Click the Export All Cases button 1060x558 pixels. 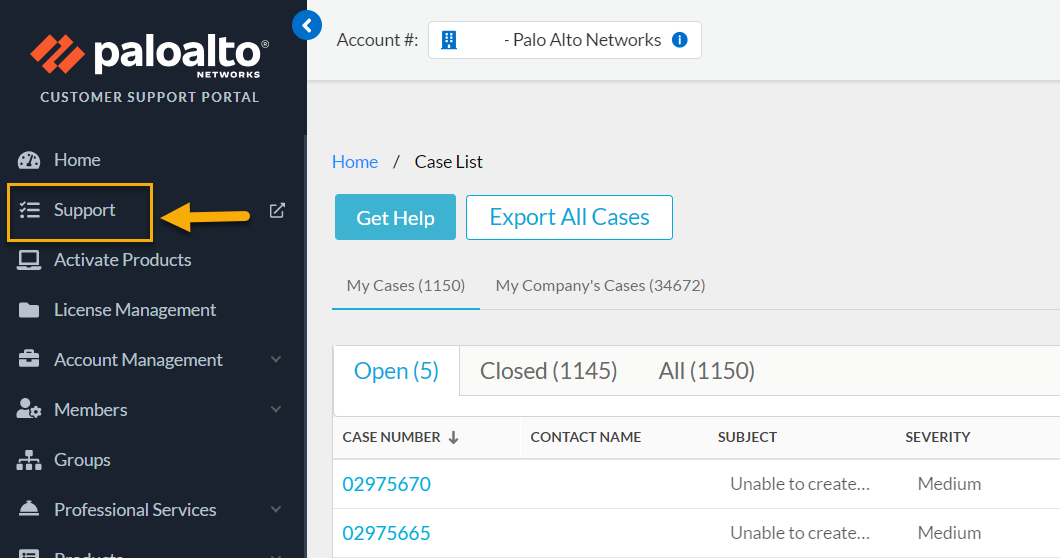click(x=569, y=218)
